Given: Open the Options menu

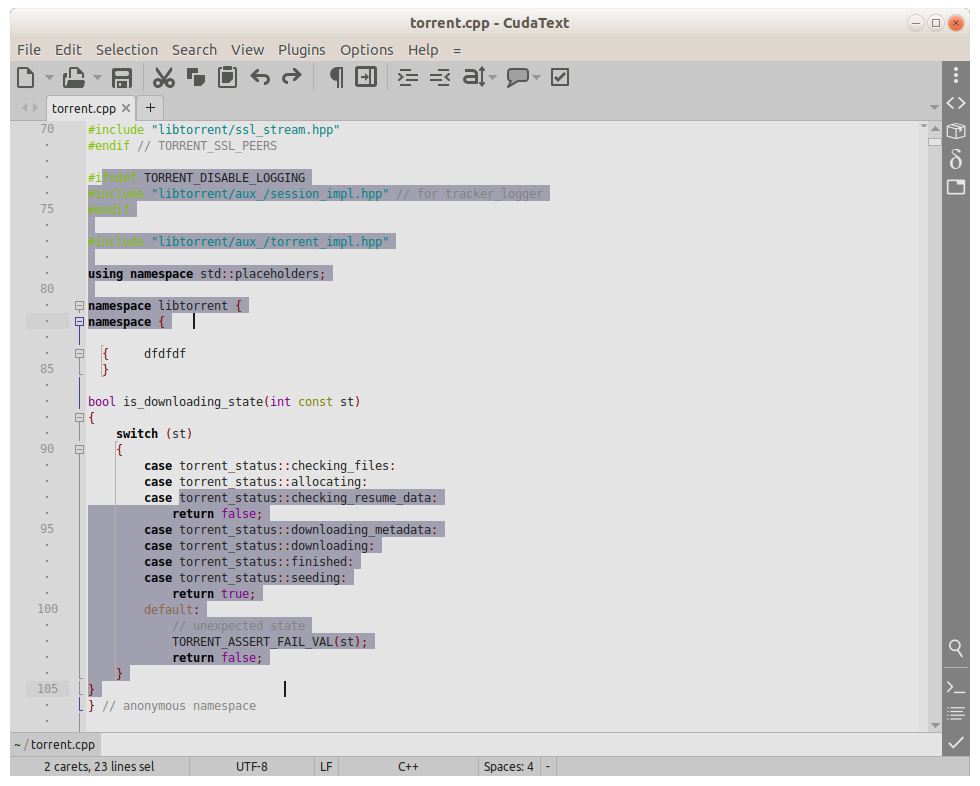Looking at the screenshot, I should 367,50.
